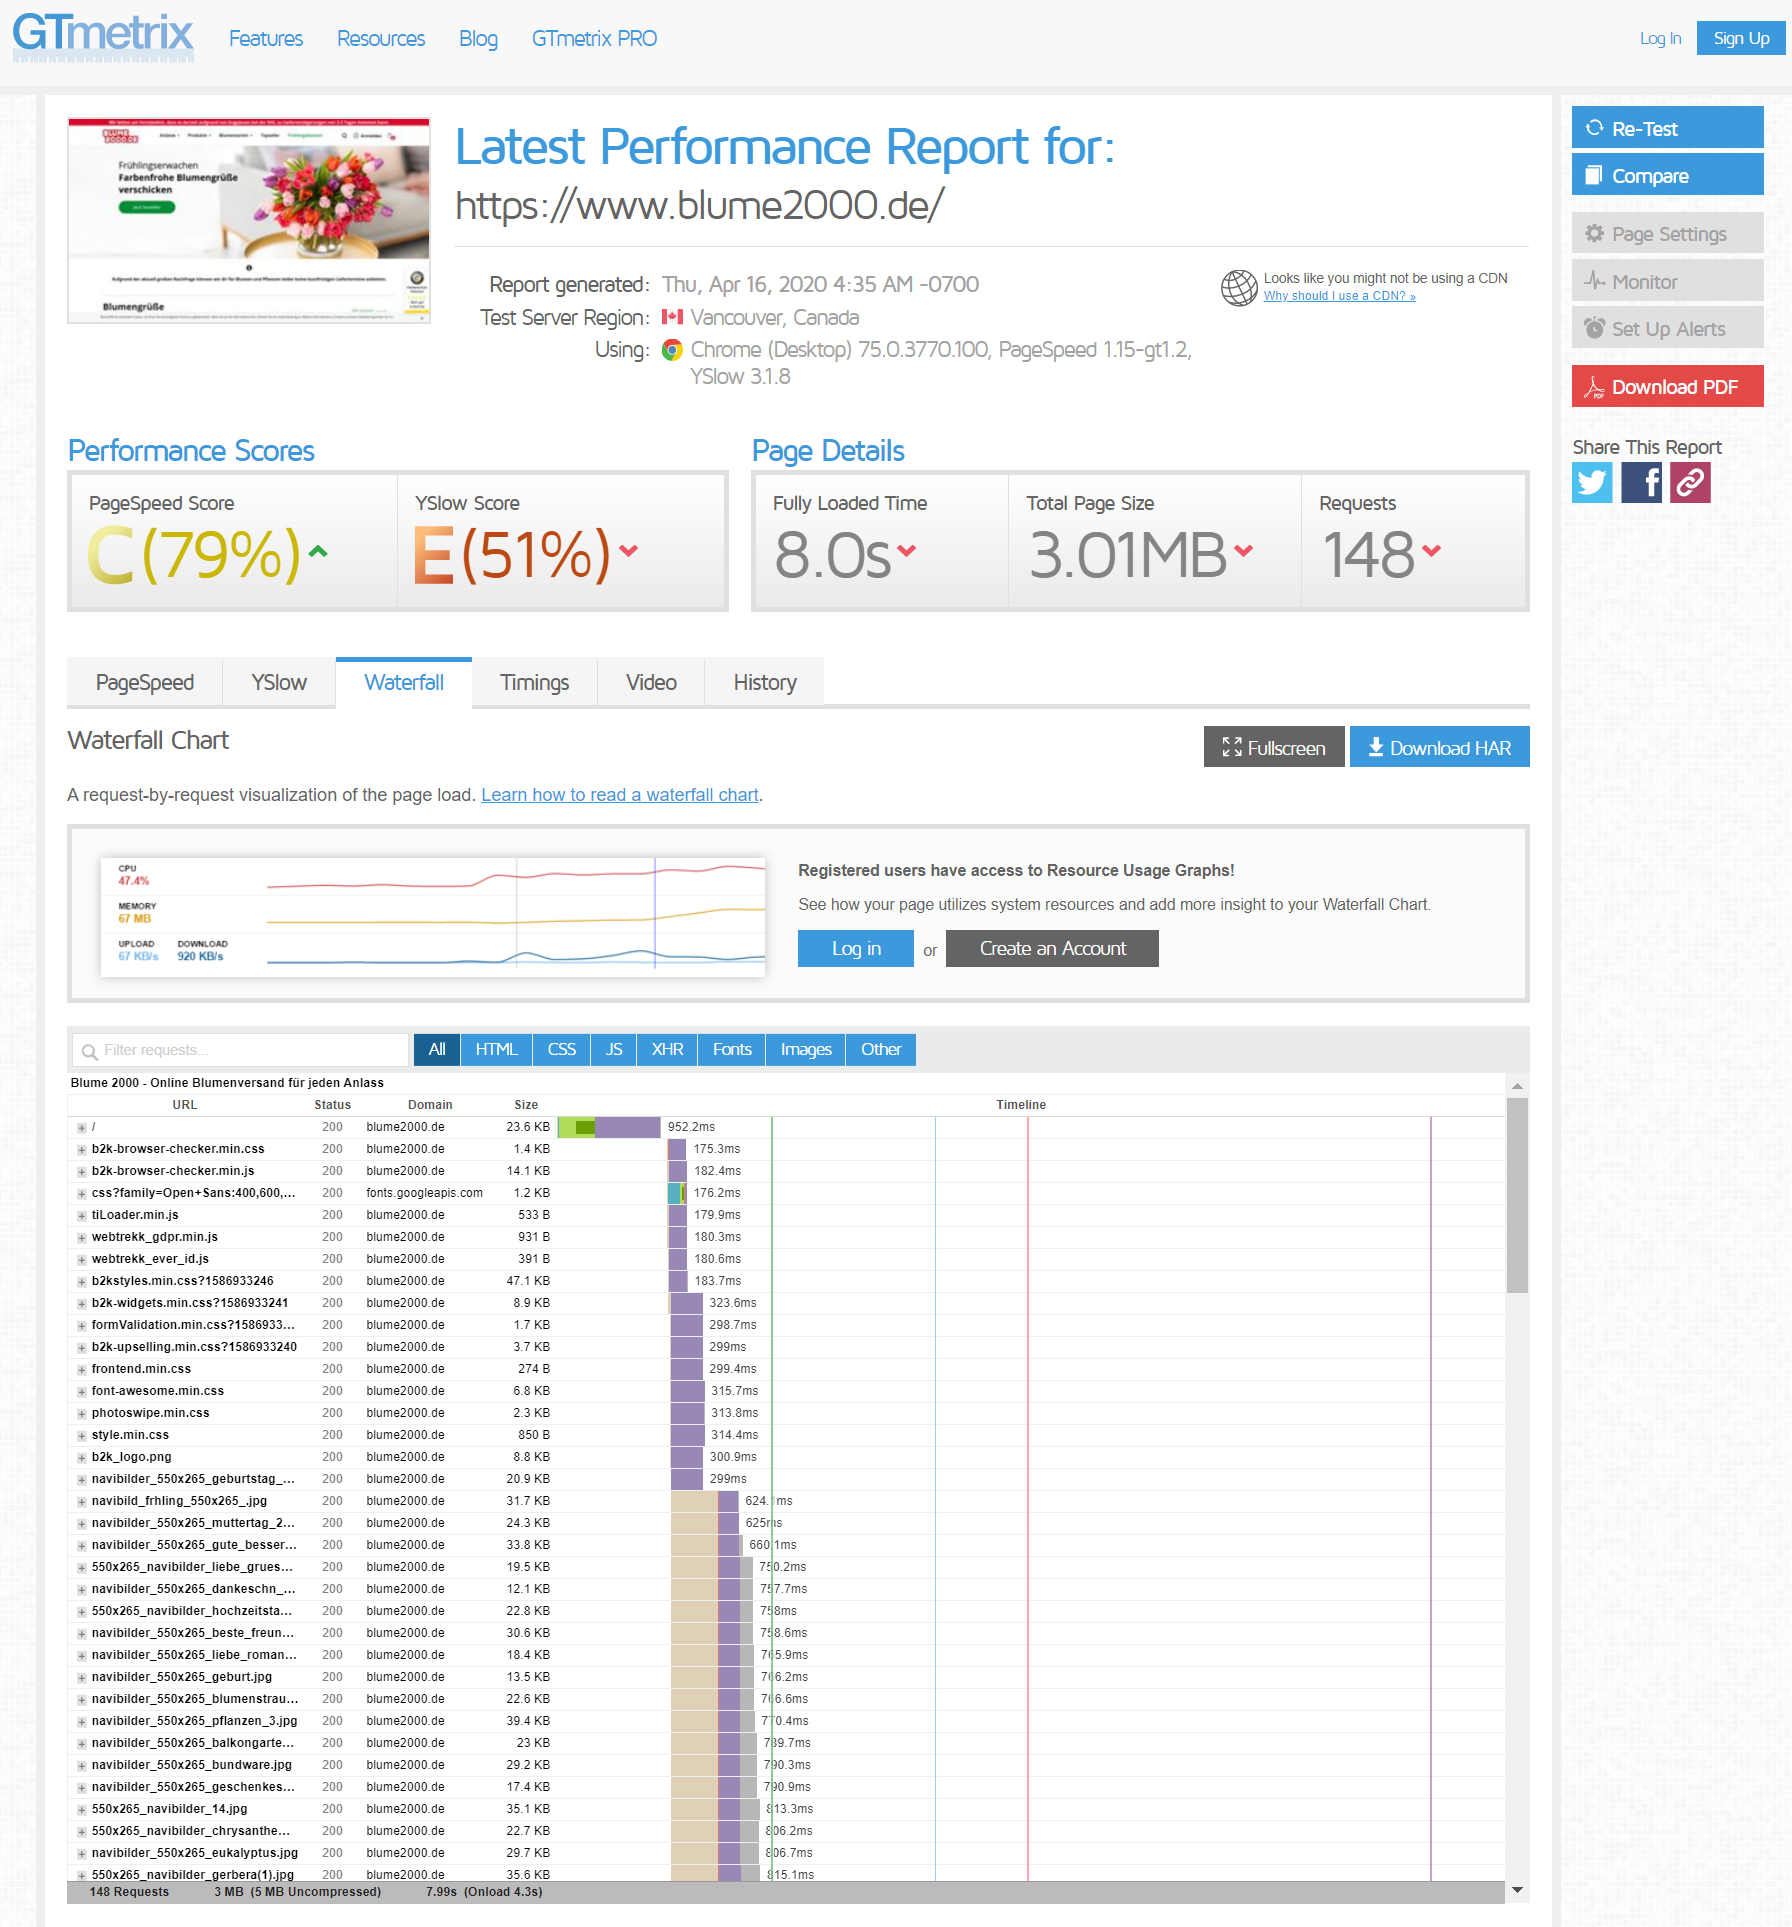Filter requests by Images

[x=806, y=1049]
